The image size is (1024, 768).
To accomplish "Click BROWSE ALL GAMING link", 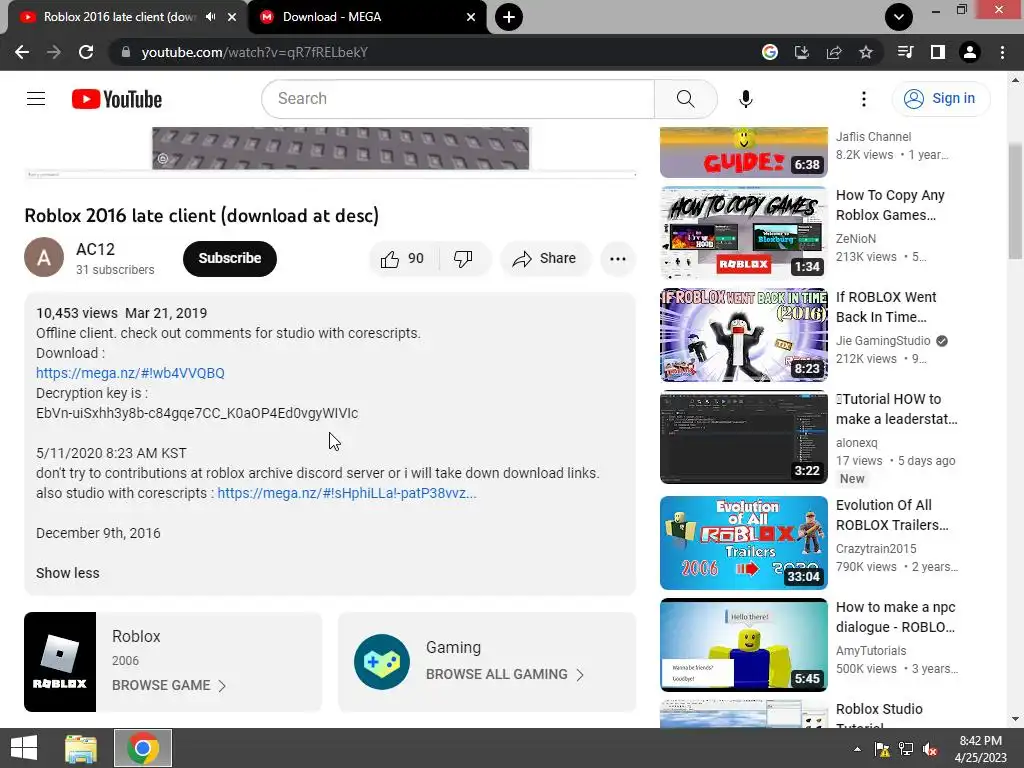I will [505, 675].
